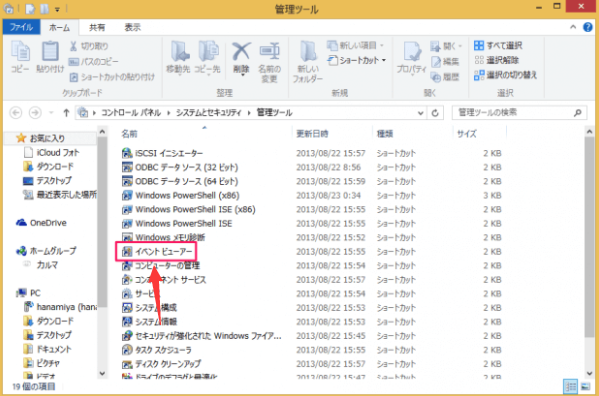This screenshot has width=599, height=396.
Task: Click コントロール パネル in breadcrumb
Action: pos(131,113)
